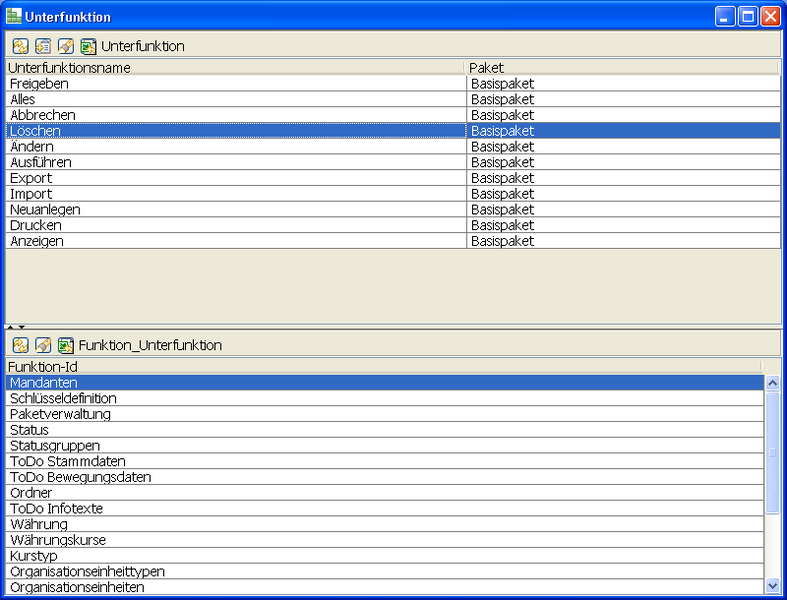Sort by the Unterfunktionsname column header
This screenshot has height=600, width=787.
pyautogui.click(x=235, y=68)
